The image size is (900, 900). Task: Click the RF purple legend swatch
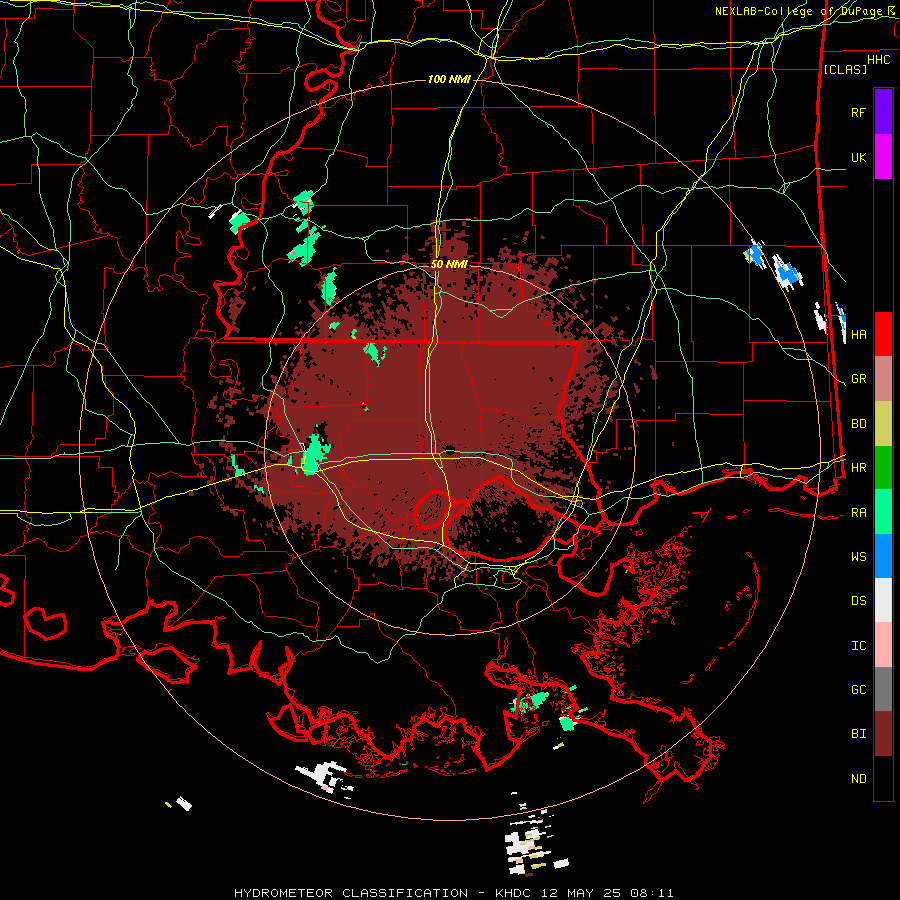(883, 111)
